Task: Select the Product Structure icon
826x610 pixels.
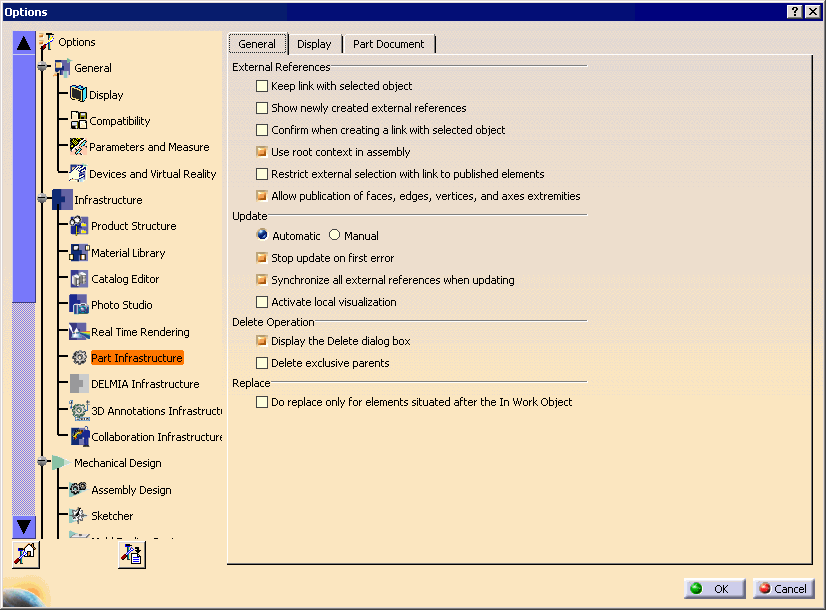Action: tap(78, 225)
